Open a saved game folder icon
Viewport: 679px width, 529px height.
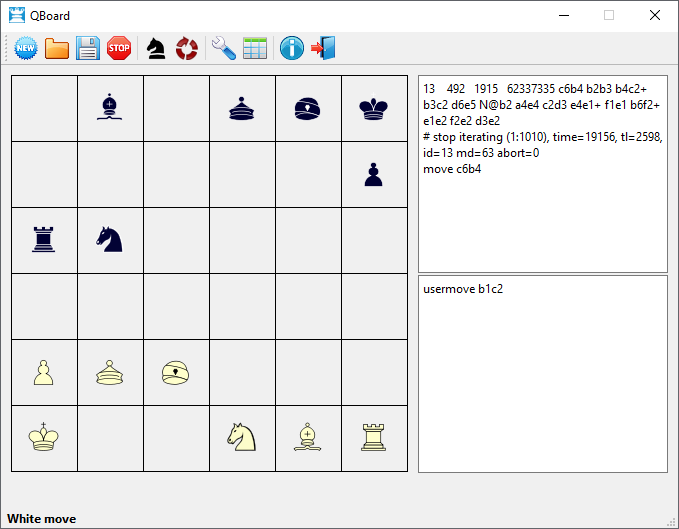pyautogui.click(x=57, y=48)
